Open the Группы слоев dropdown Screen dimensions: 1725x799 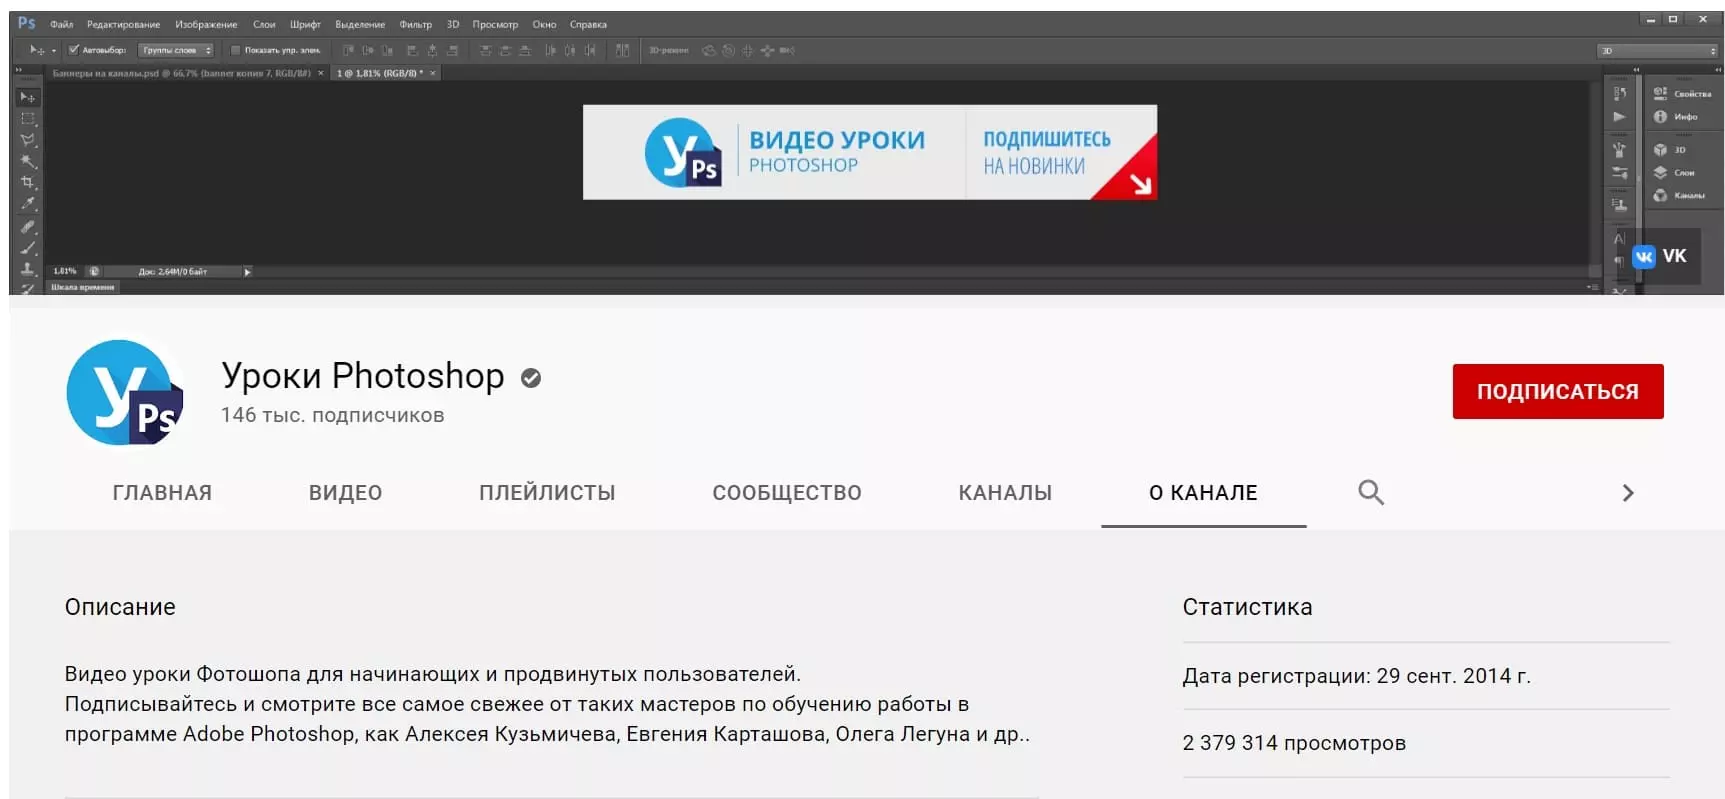[x=176, y=50]
